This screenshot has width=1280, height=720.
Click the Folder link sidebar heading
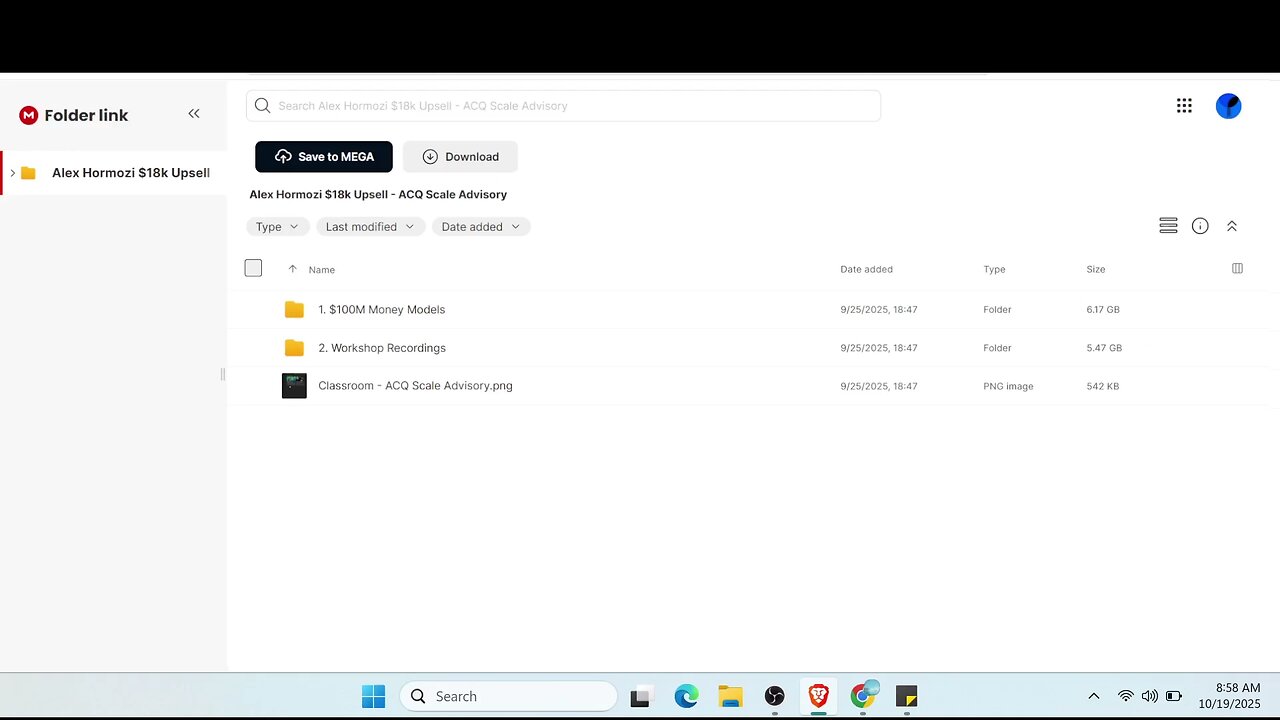click(x=86, y=115)
